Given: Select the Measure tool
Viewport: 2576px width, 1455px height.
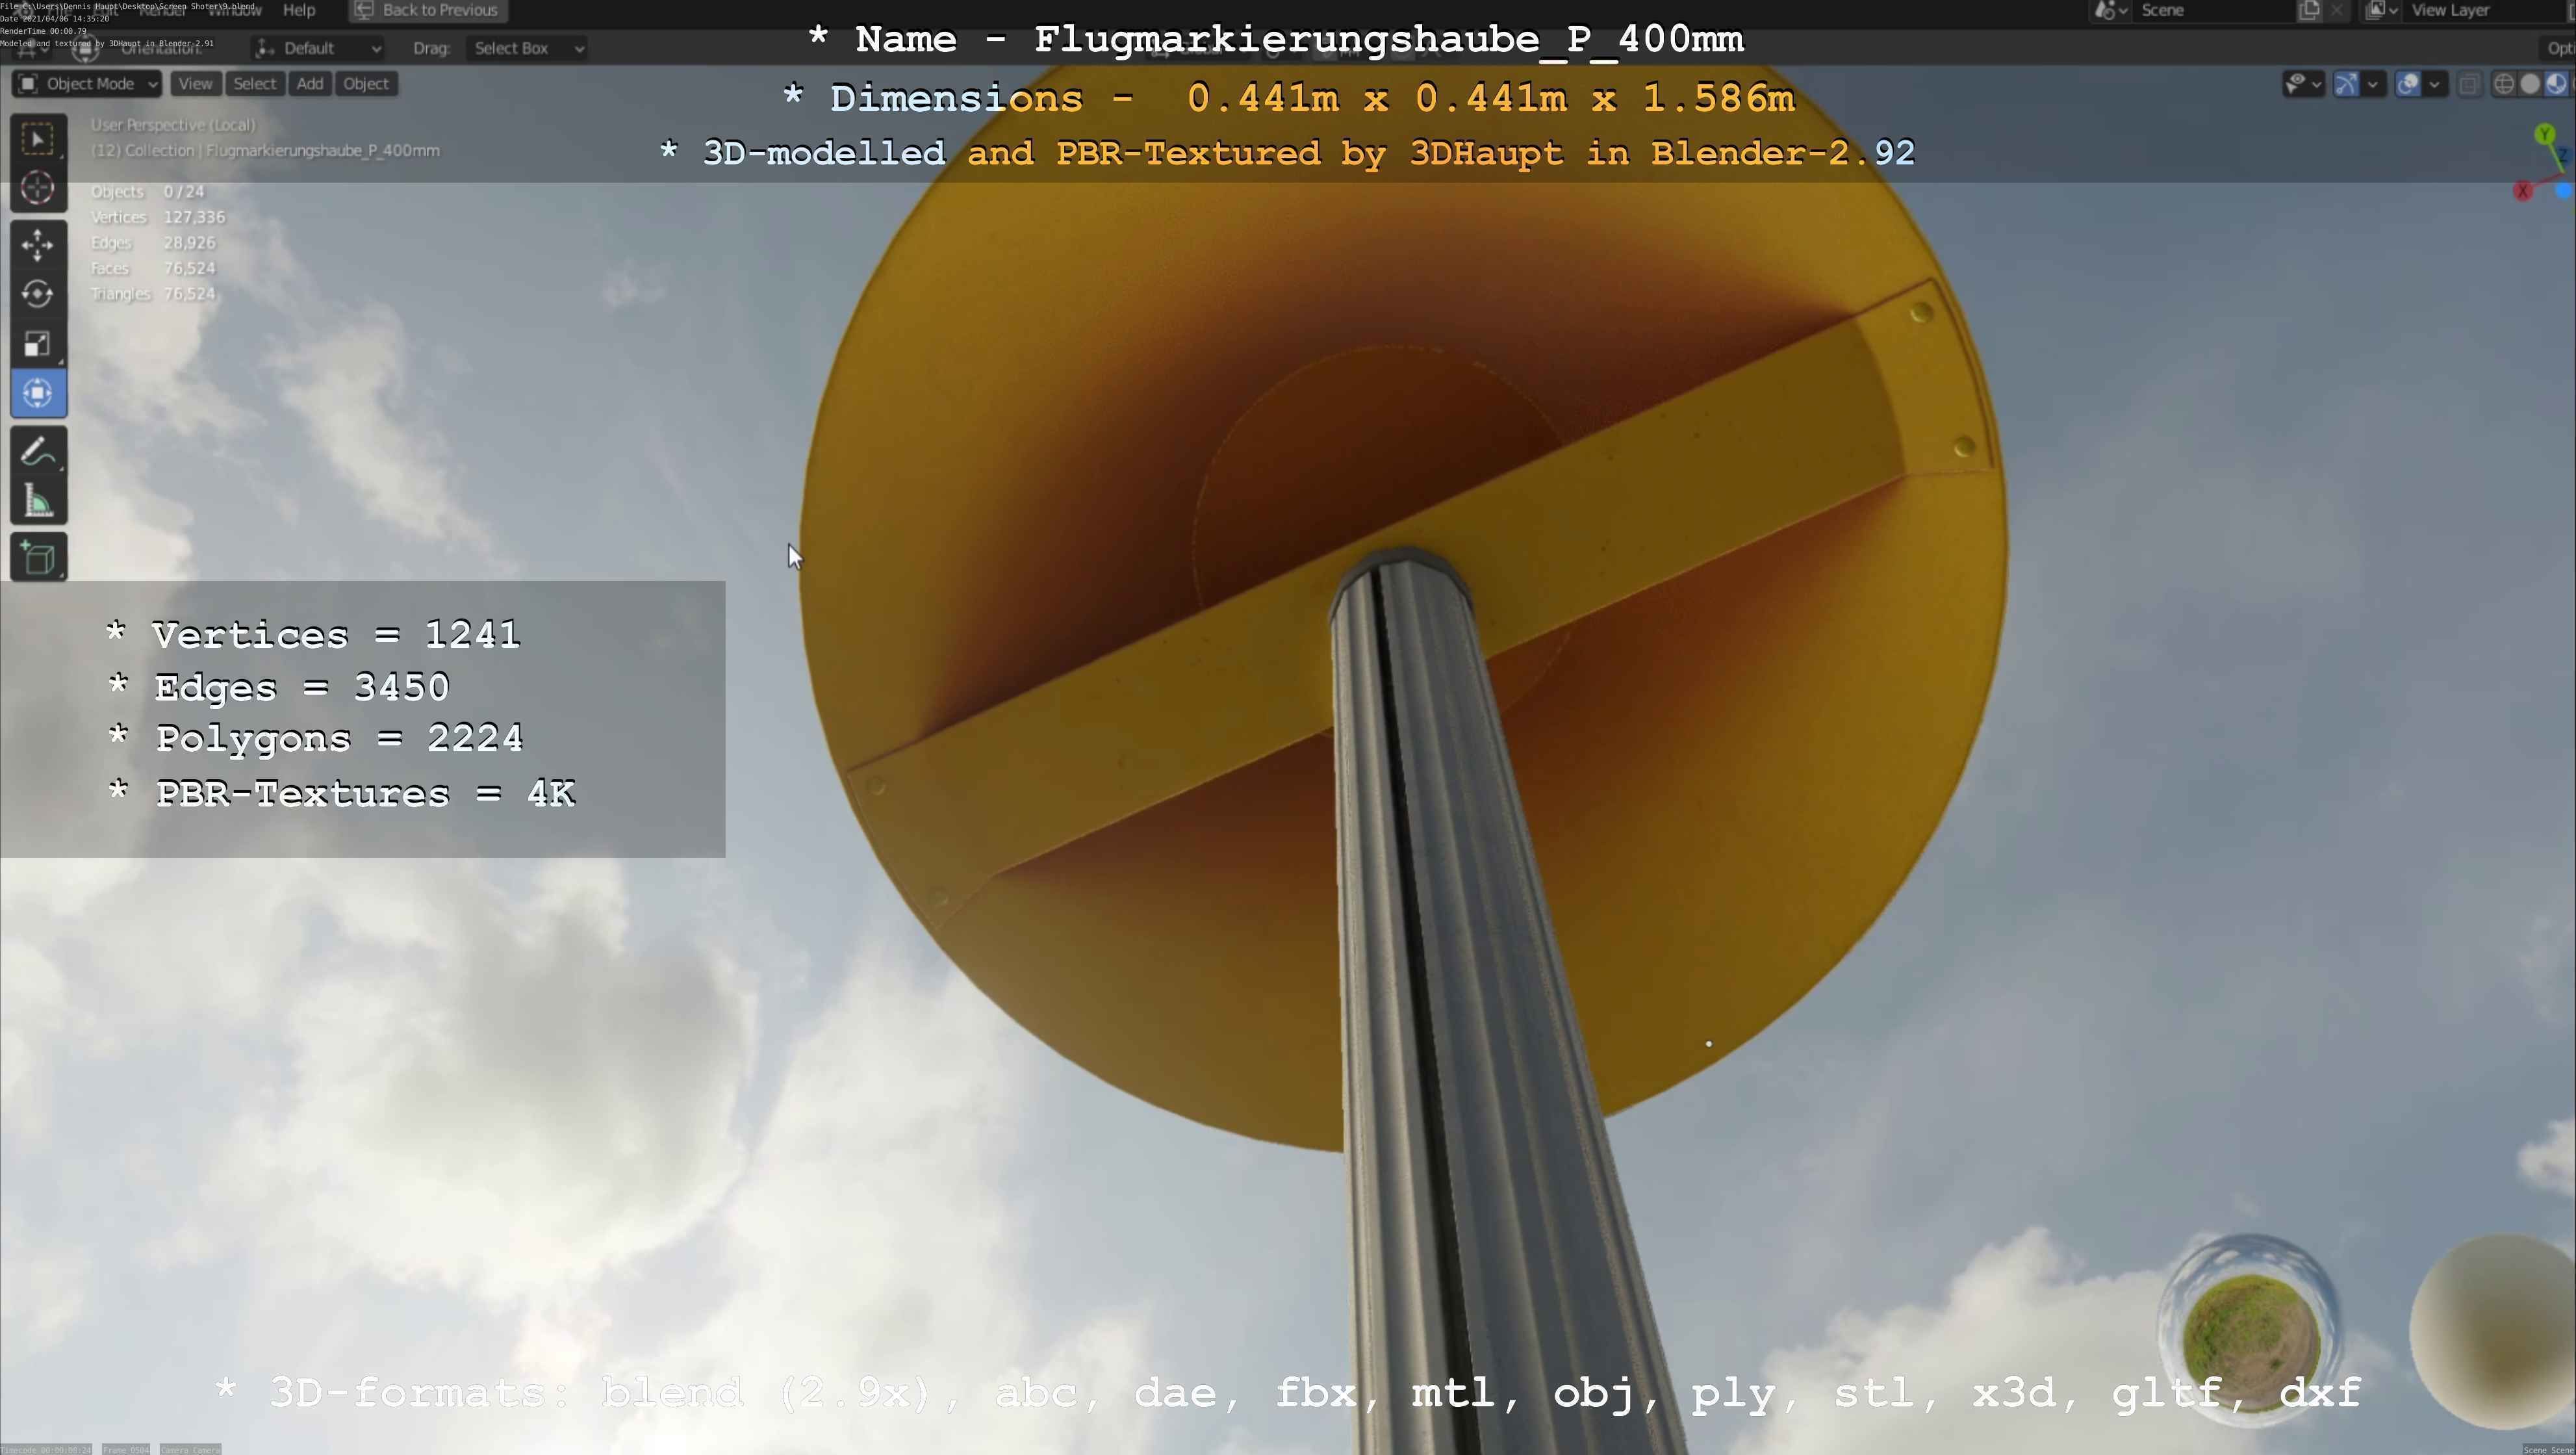Looking at the screenshot, I should tap(38, 502).
